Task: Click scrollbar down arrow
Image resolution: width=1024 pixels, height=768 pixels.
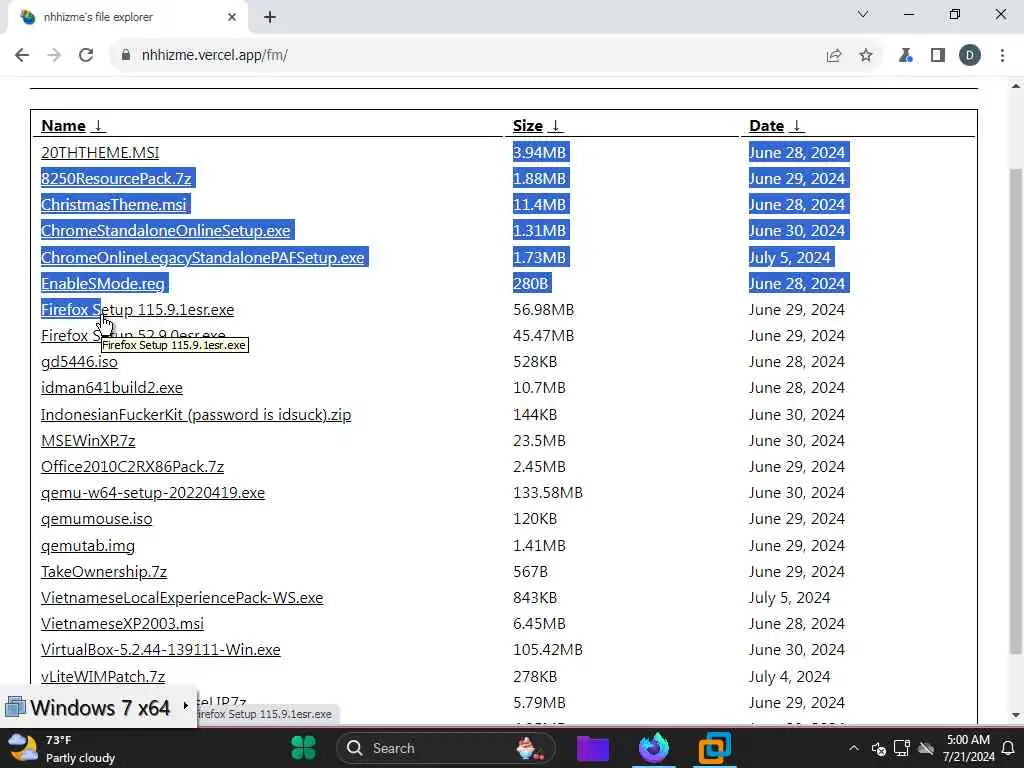Action: tap(1016, 716)
